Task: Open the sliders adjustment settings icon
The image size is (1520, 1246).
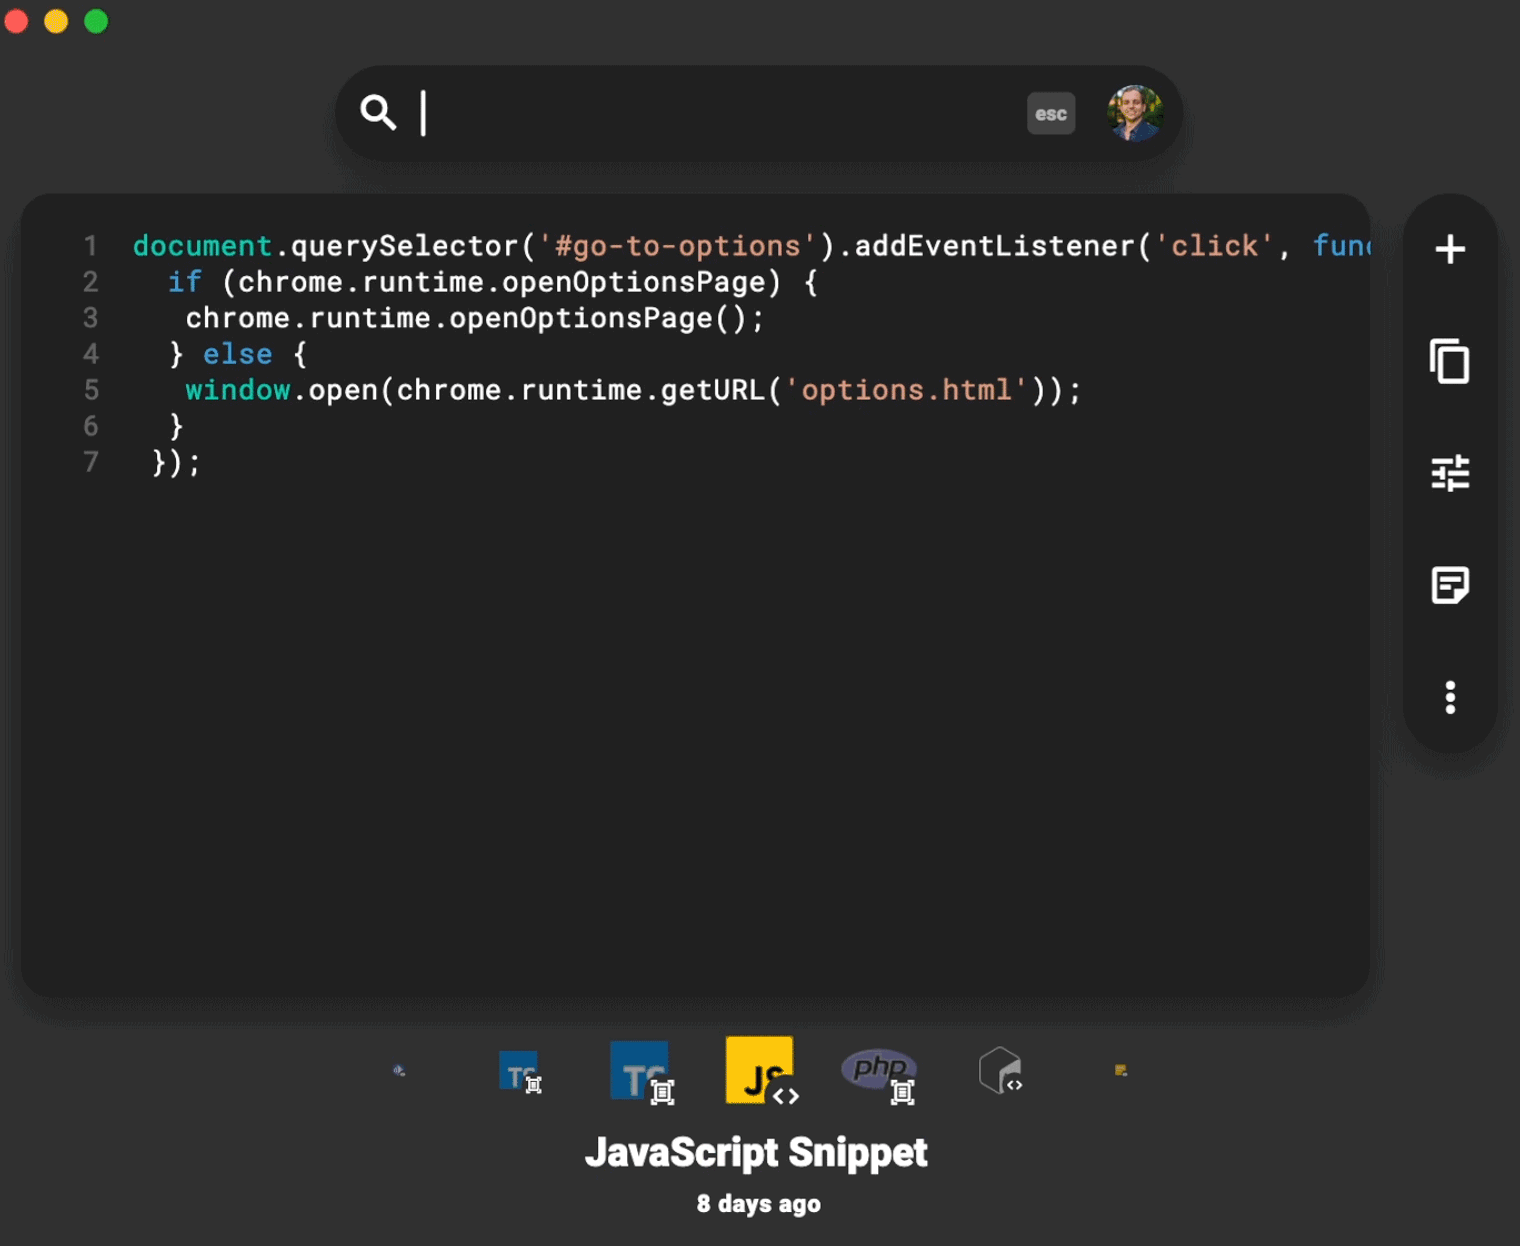Action: click(1450, 473)
